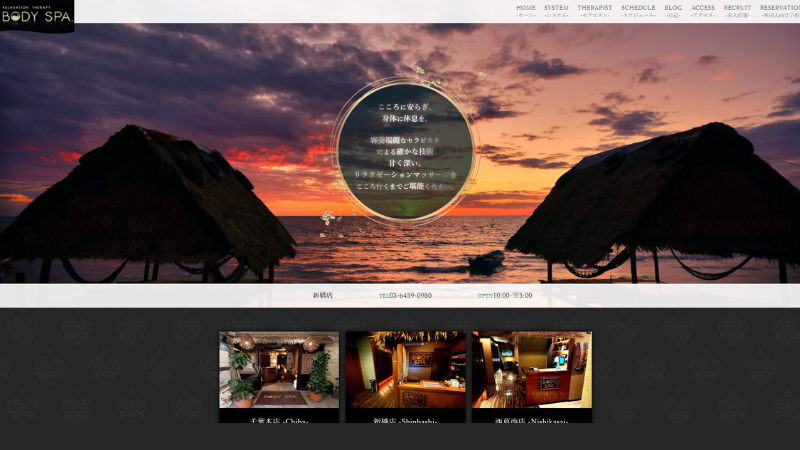
Task: Open the SCHEDULE menu item
Action: (x=638, y=11)
